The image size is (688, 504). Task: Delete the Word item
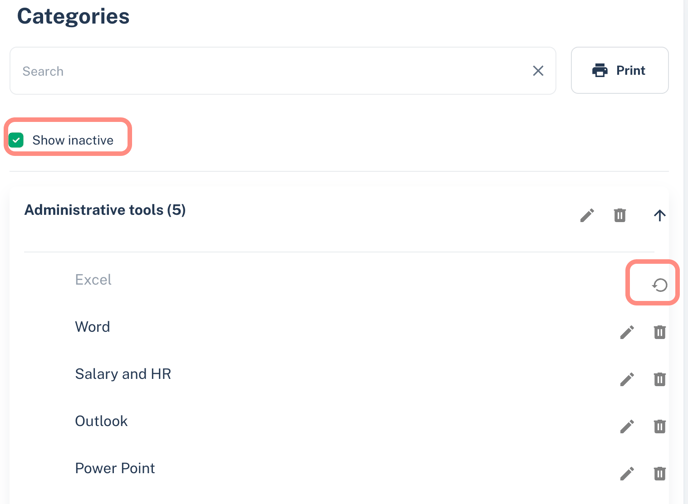pyautogui.click(x=659, y=332)
